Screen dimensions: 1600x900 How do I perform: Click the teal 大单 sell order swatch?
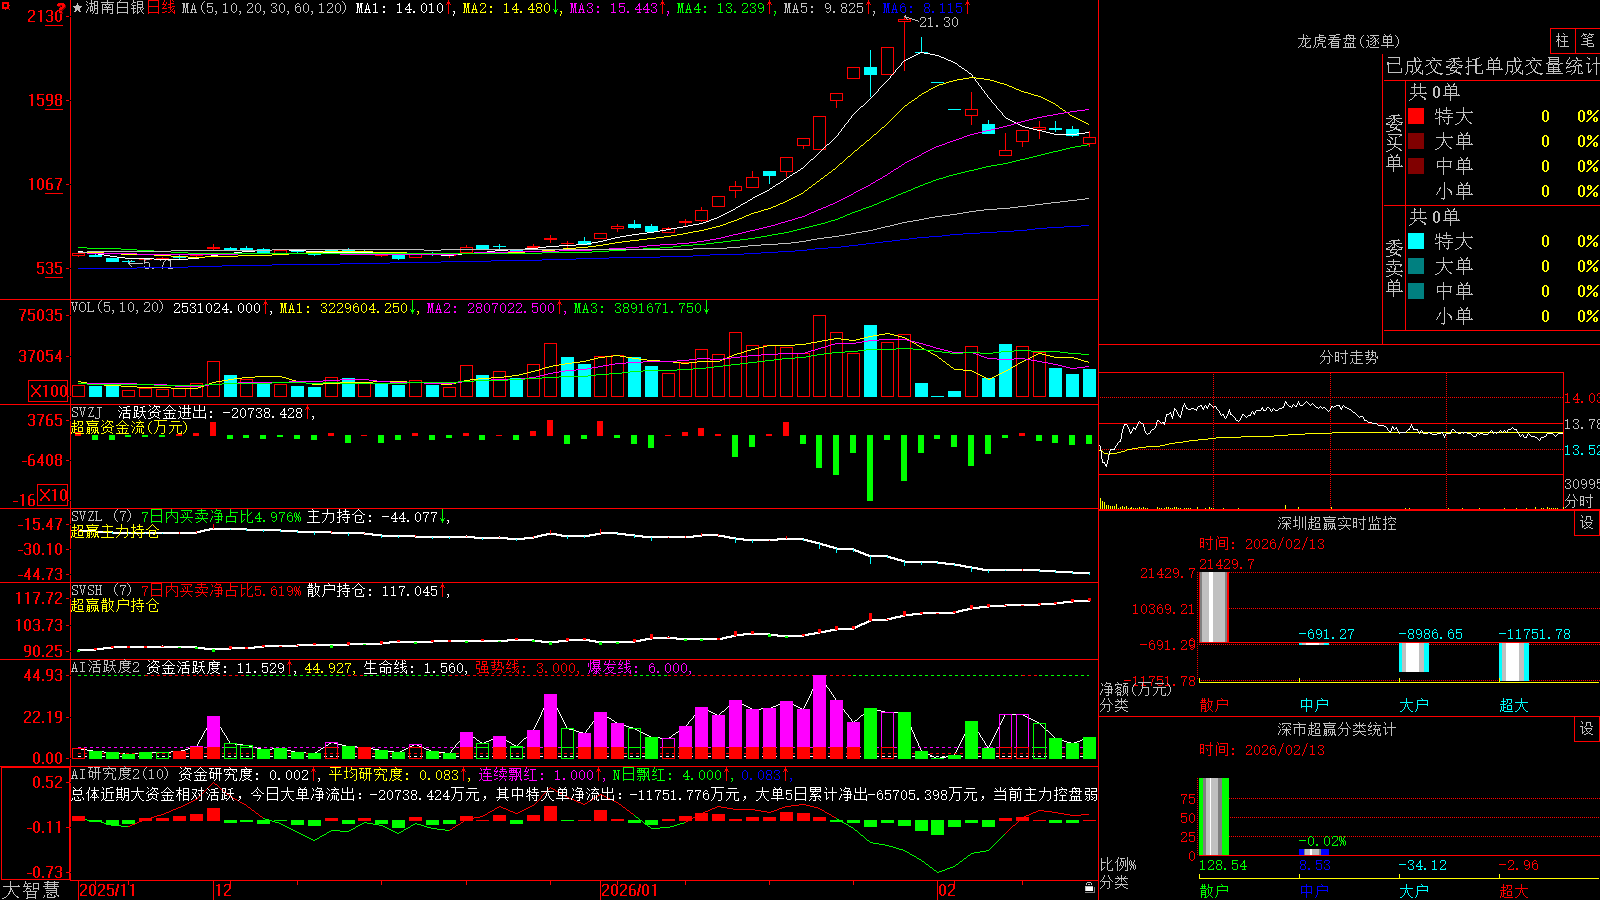click(1416, 266)
